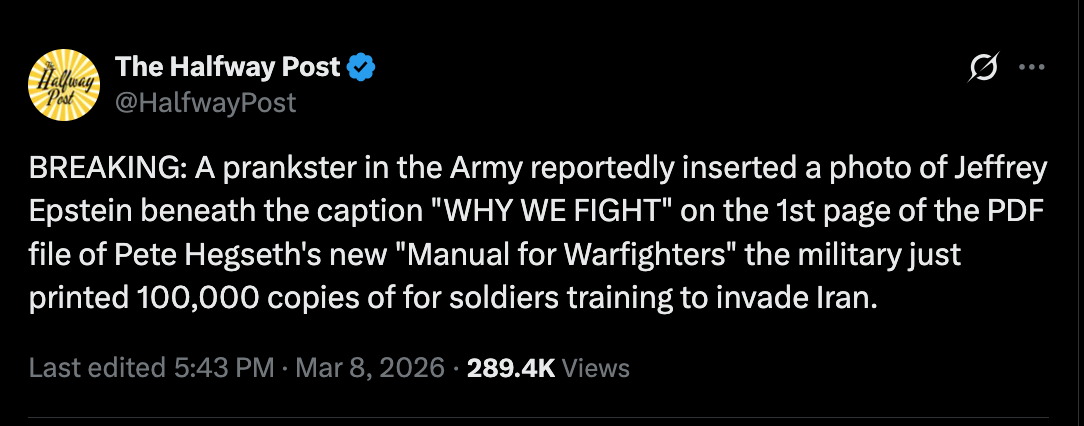Click The Halfway Post profile avatar
Viewport: 1084px width, 426px height.
pyautogui.click(x=69, y=85)
